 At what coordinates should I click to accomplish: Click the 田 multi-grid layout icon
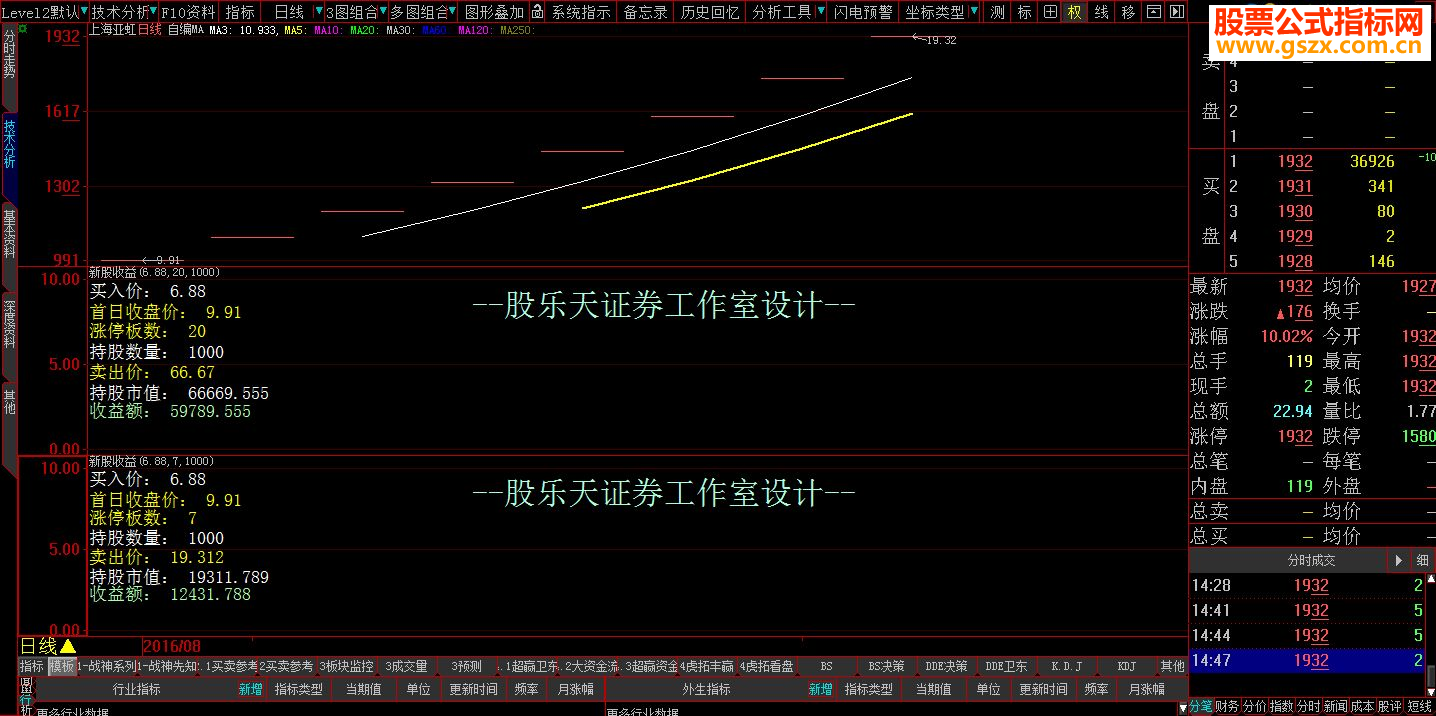[x=1049, y=10]
